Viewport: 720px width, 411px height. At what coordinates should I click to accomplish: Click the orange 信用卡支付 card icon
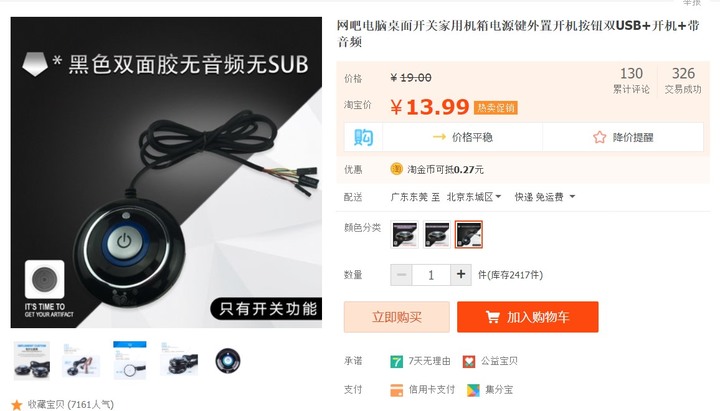[x=396, y=390]
